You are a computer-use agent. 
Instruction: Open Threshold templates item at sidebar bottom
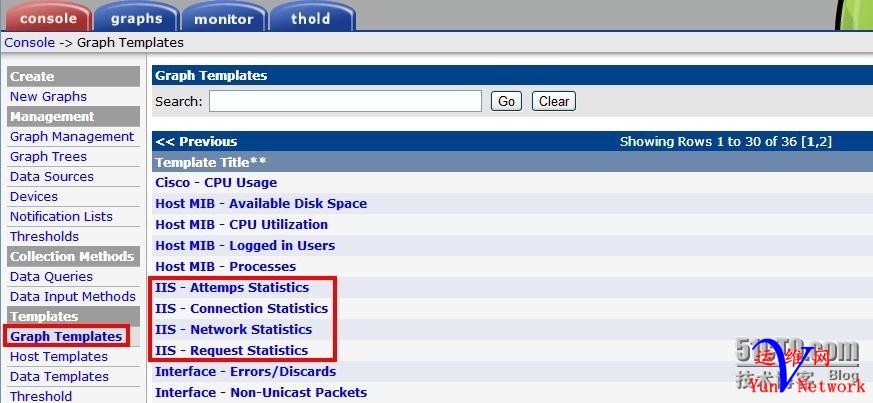[41, 396]
